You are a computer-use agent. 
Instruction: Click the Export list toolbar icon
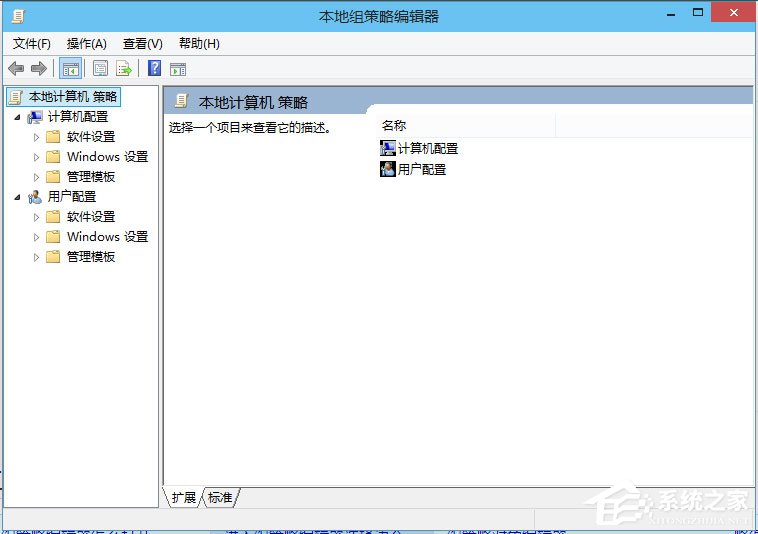[124, 68]
